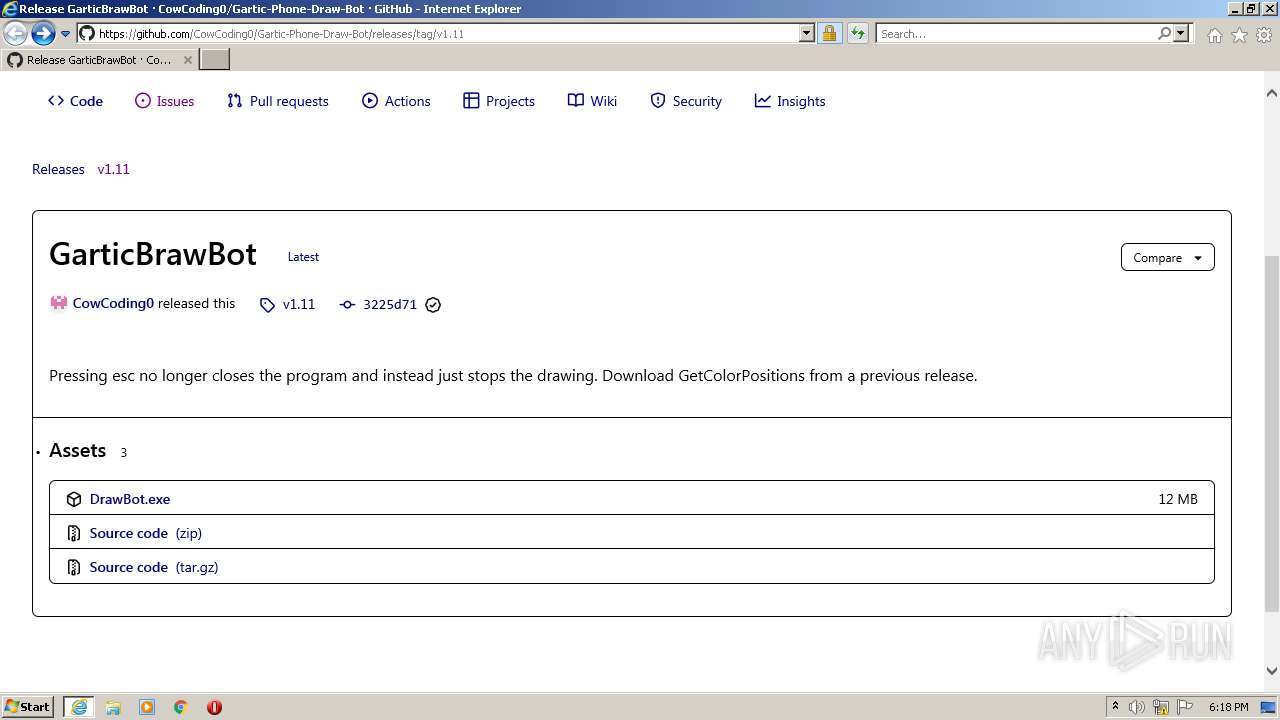Click the network tray icon
1280x720 pixels.
coord(1161,707)
